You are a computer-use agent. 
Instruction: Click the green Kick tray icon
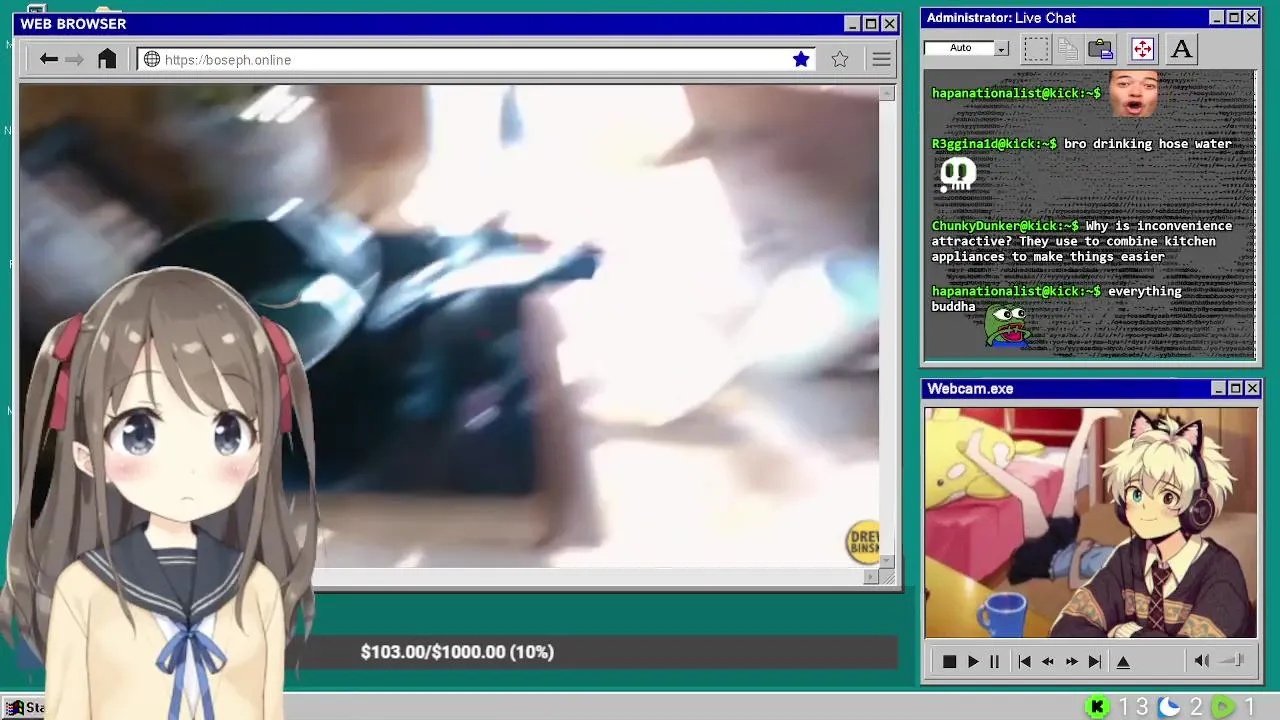point(1097,707)
